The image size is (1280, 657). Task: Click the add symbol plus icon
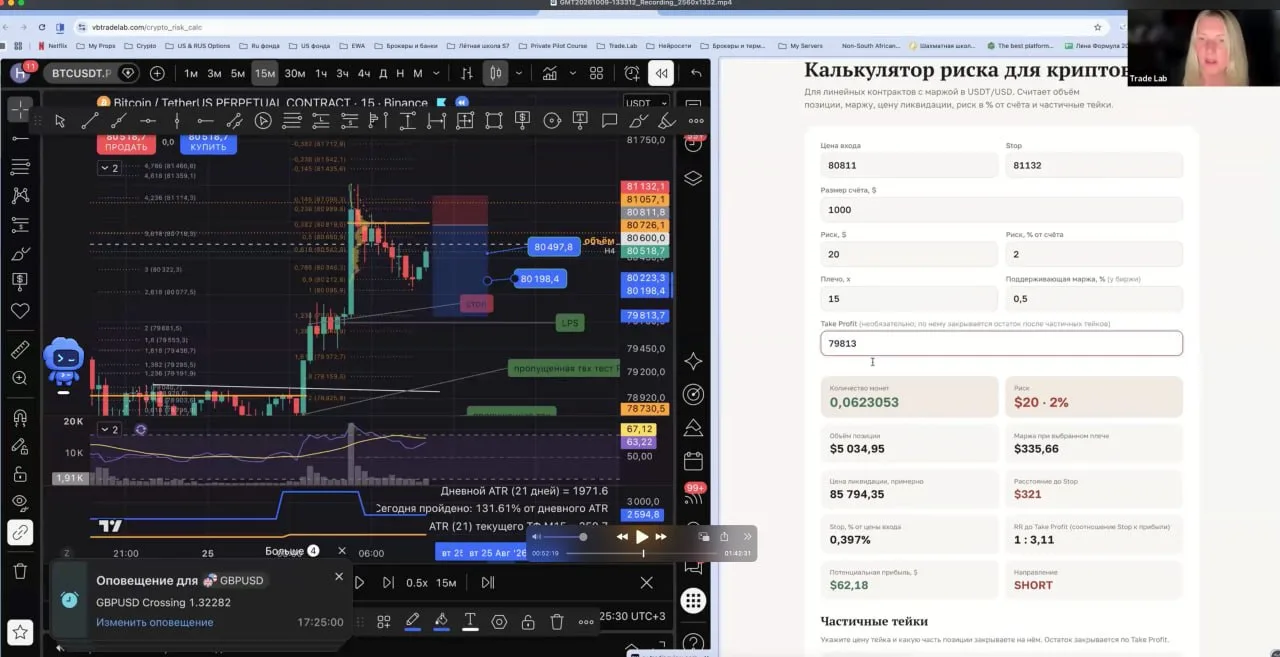click(157, 73)
